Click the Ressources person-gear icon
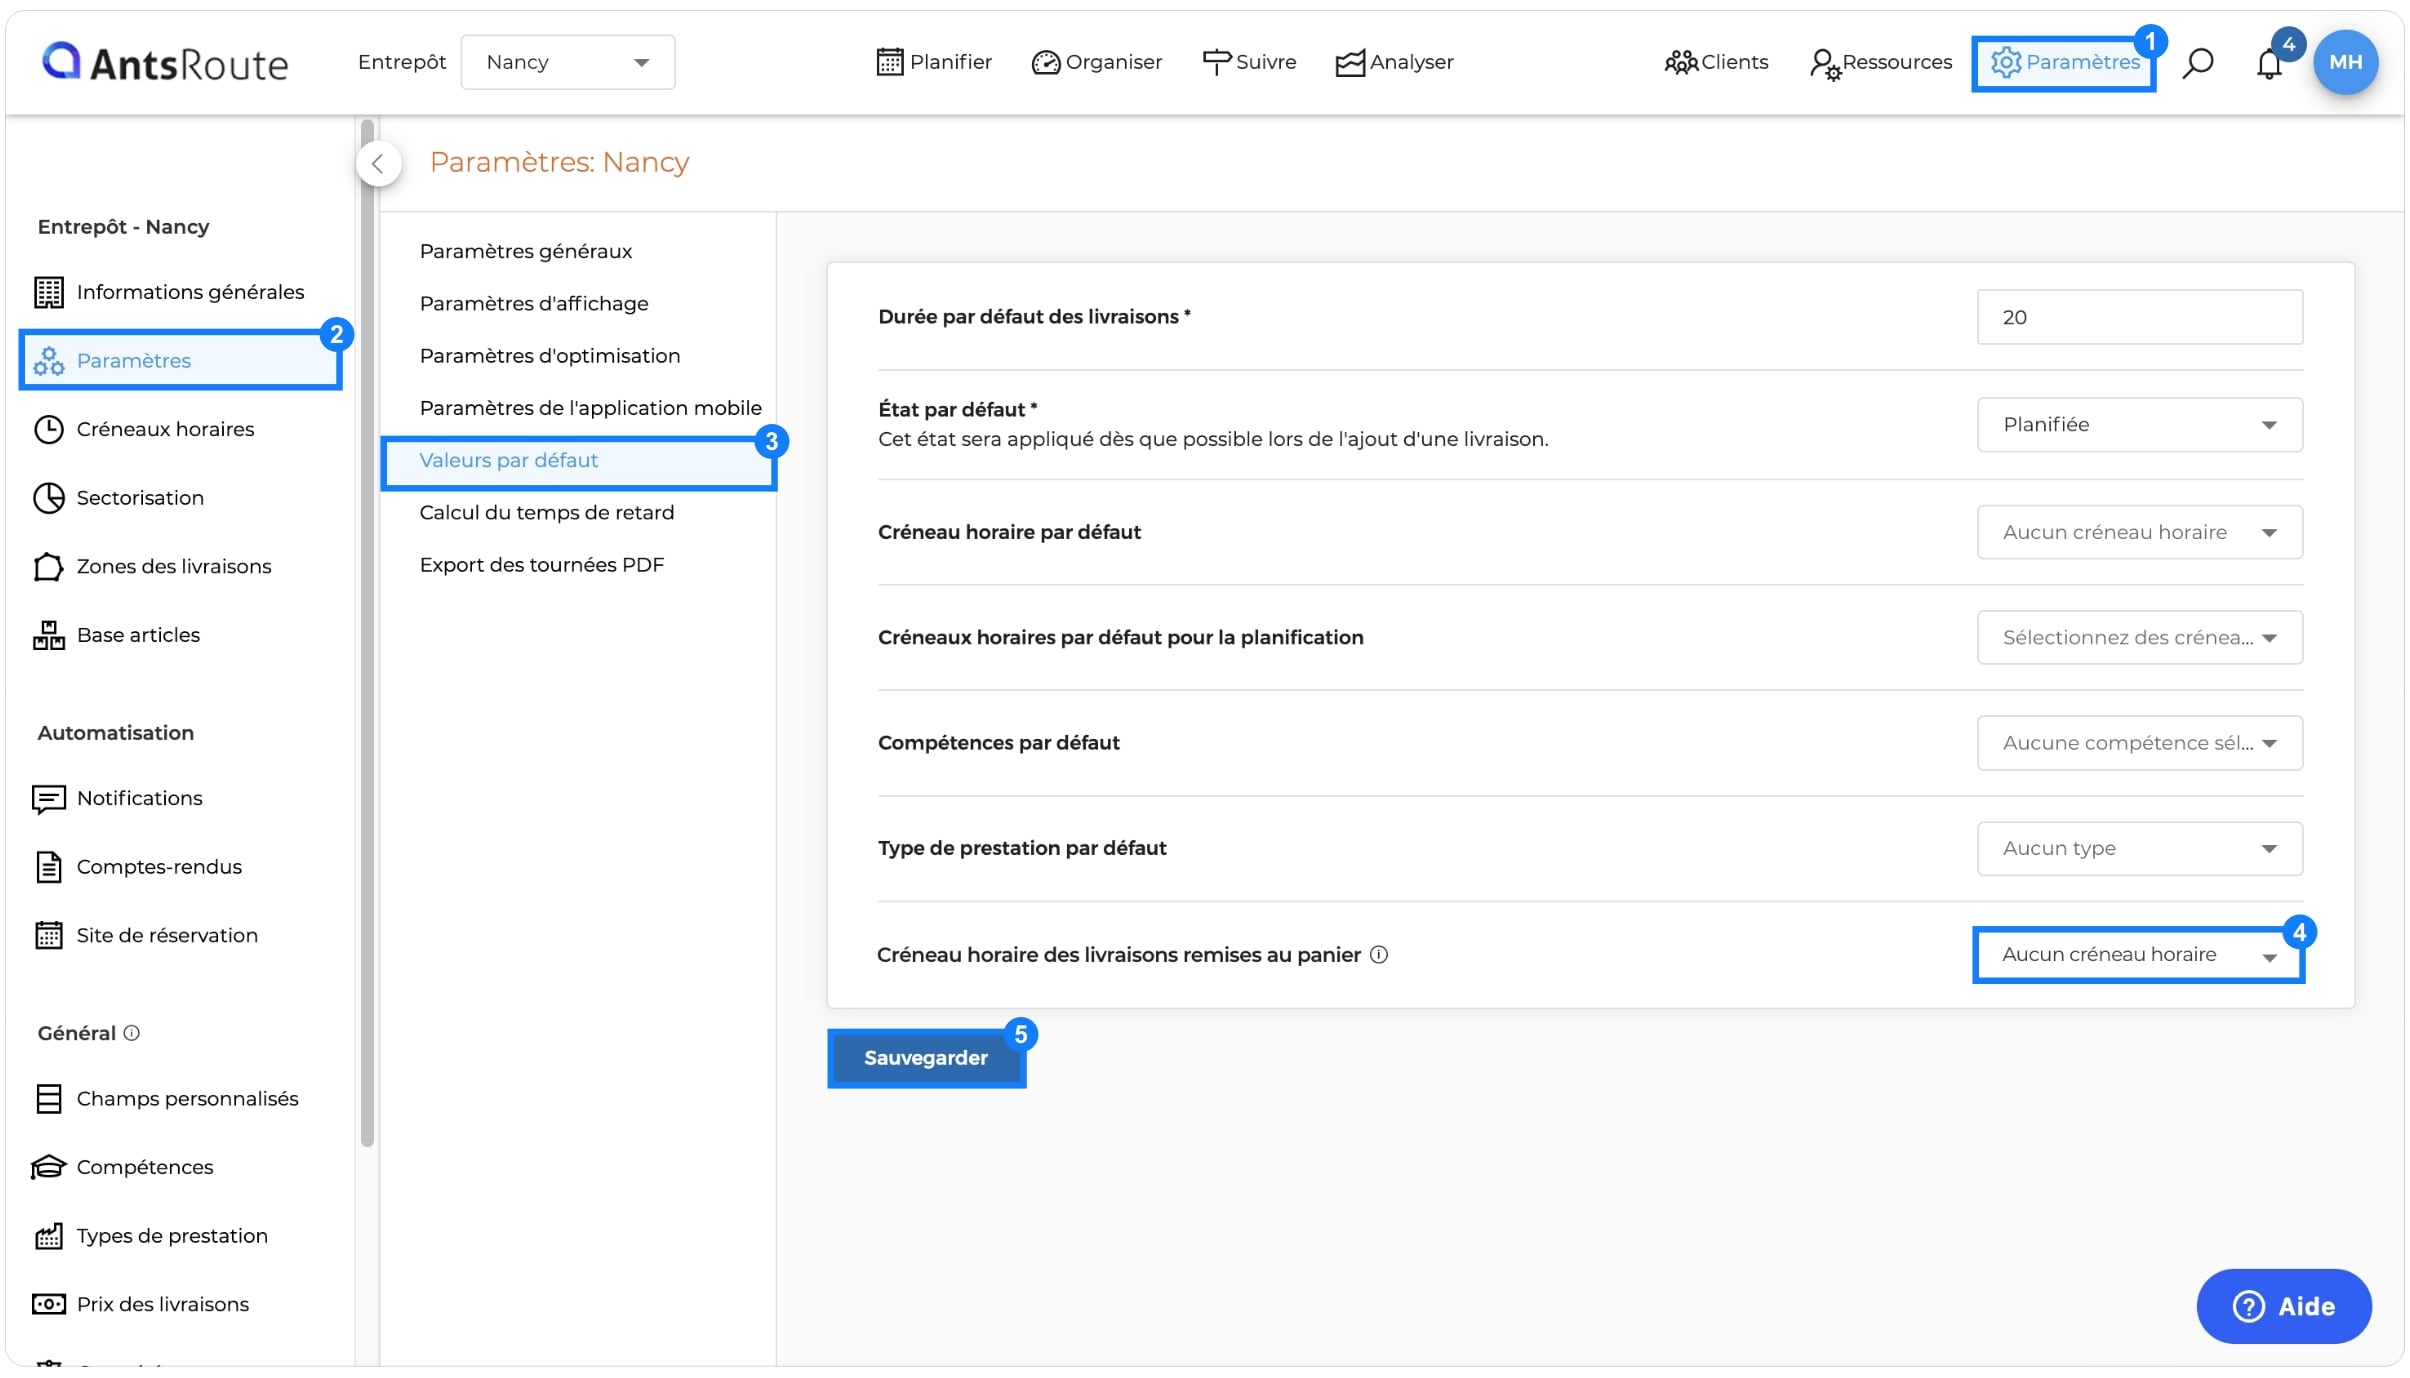 1825,63
